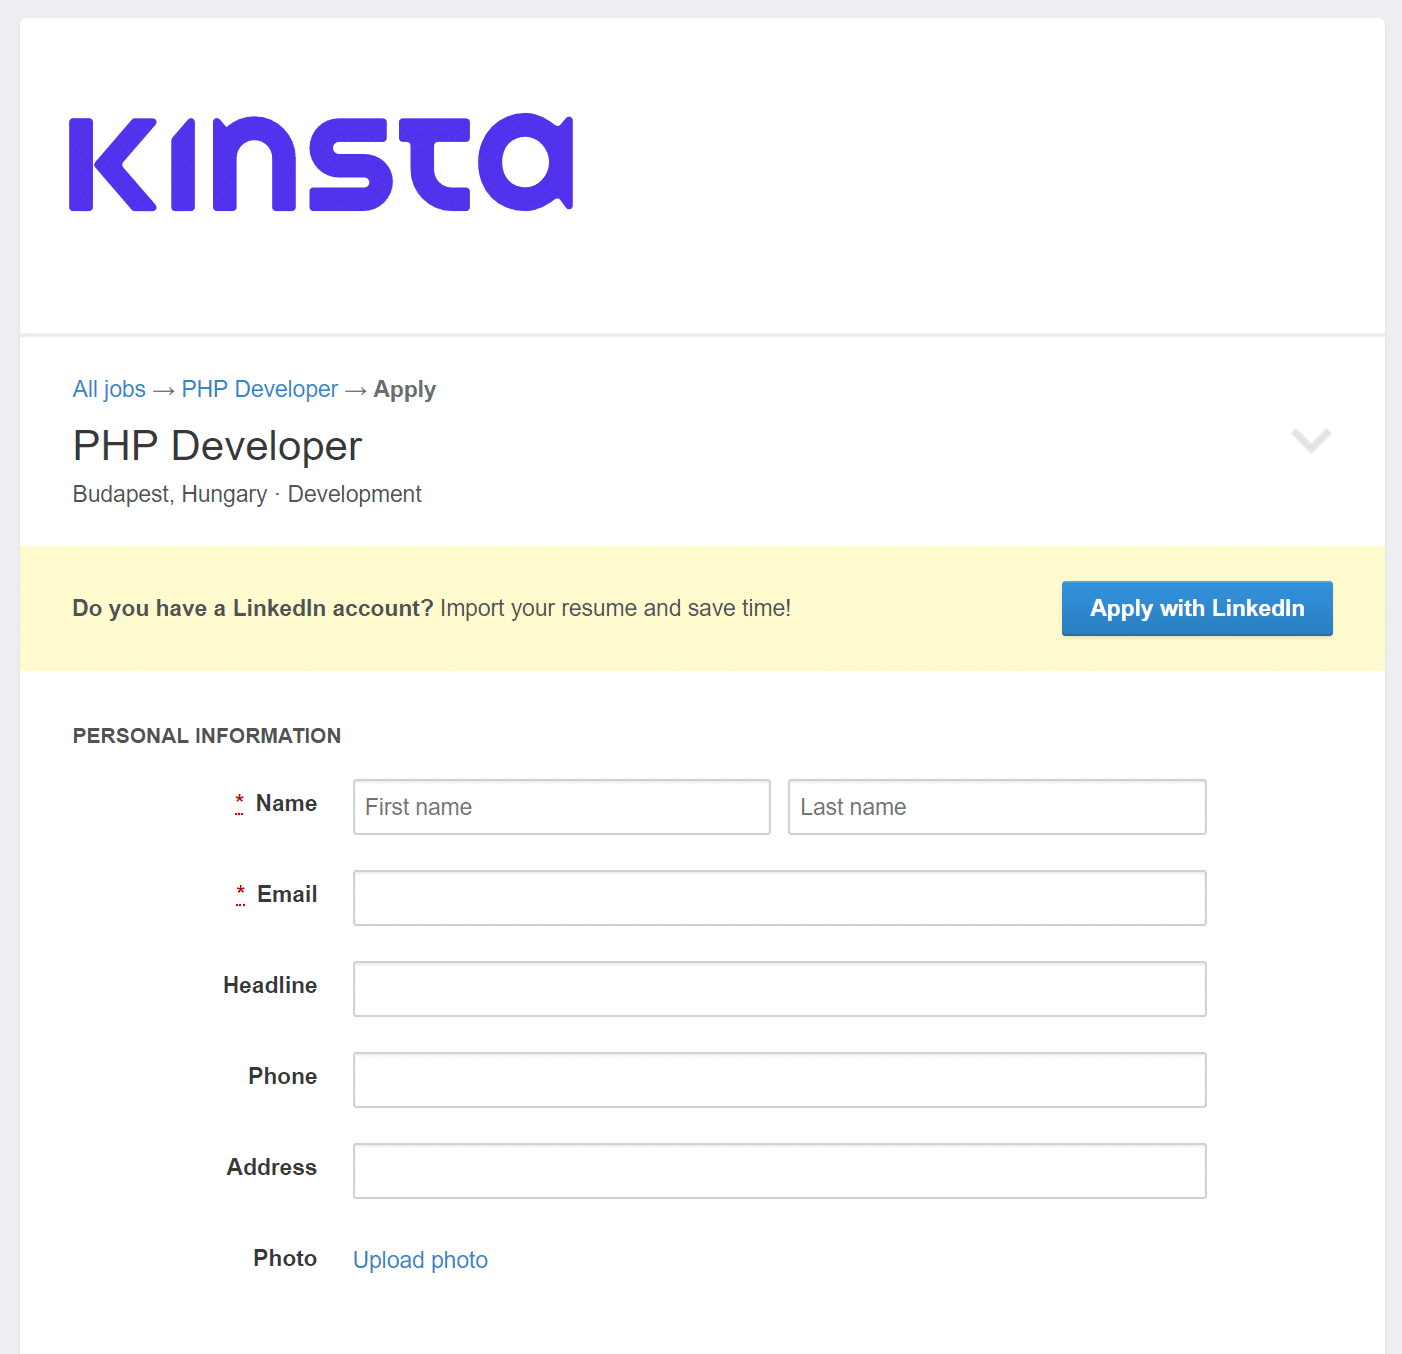
Task: Click inside the First name field
Action: pos(560,807)
